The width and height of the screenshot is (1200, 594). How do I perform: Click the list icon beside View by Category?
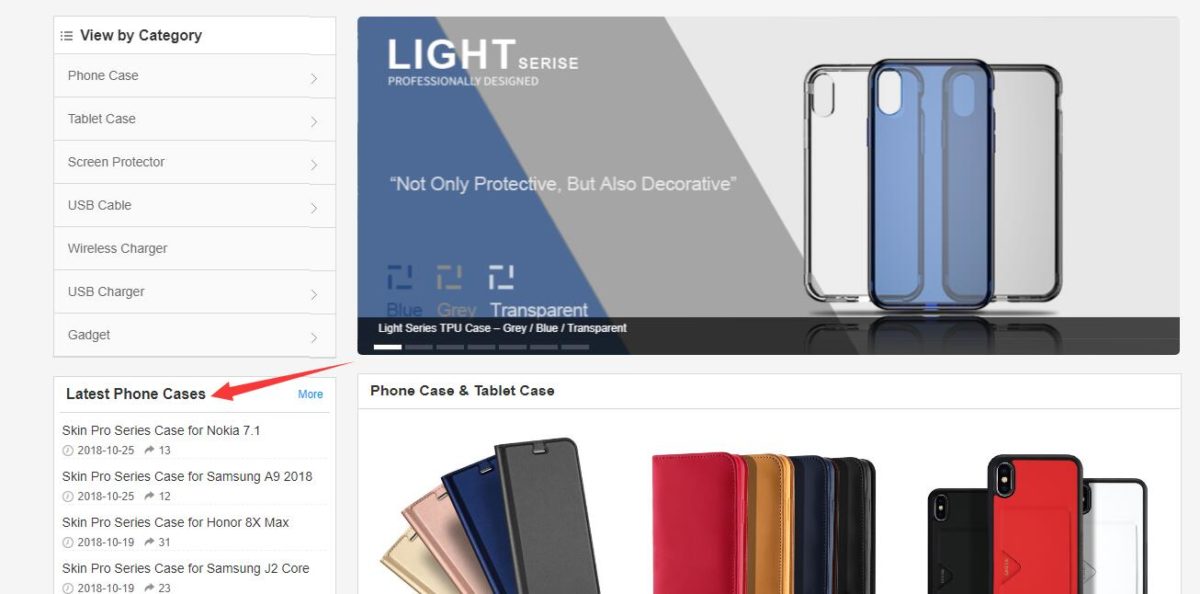(66, 36)
